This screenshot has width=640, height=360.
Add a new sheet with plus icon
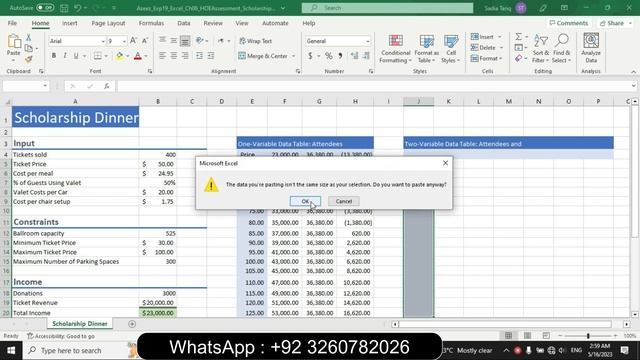click(x=132, y=324)
